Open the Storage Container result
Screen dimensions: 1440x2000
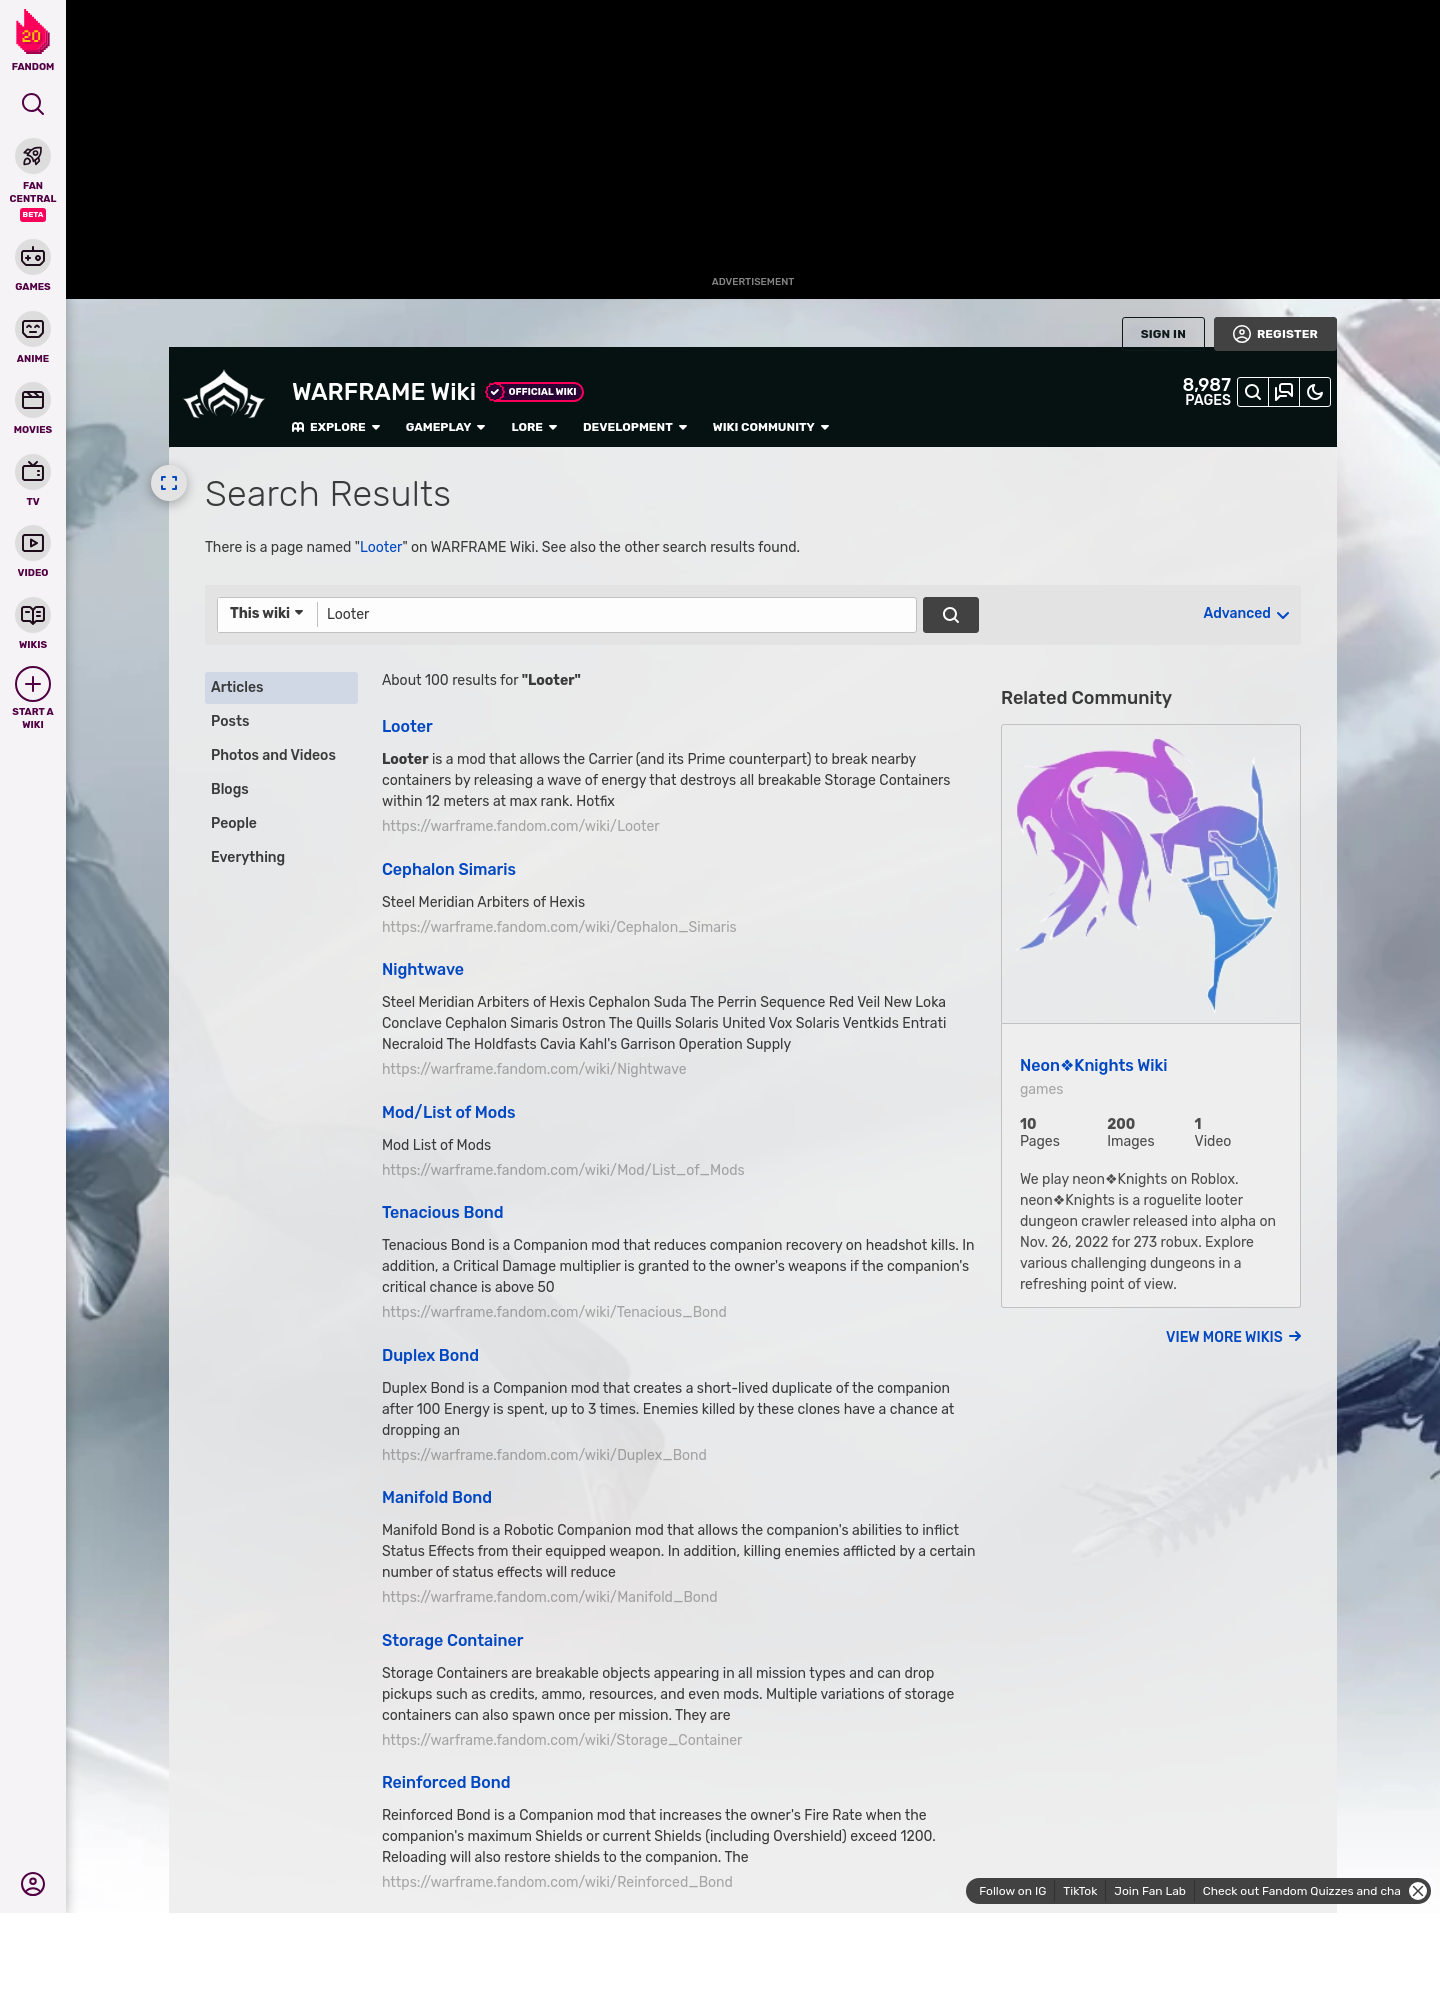[x=453, y=1640]
